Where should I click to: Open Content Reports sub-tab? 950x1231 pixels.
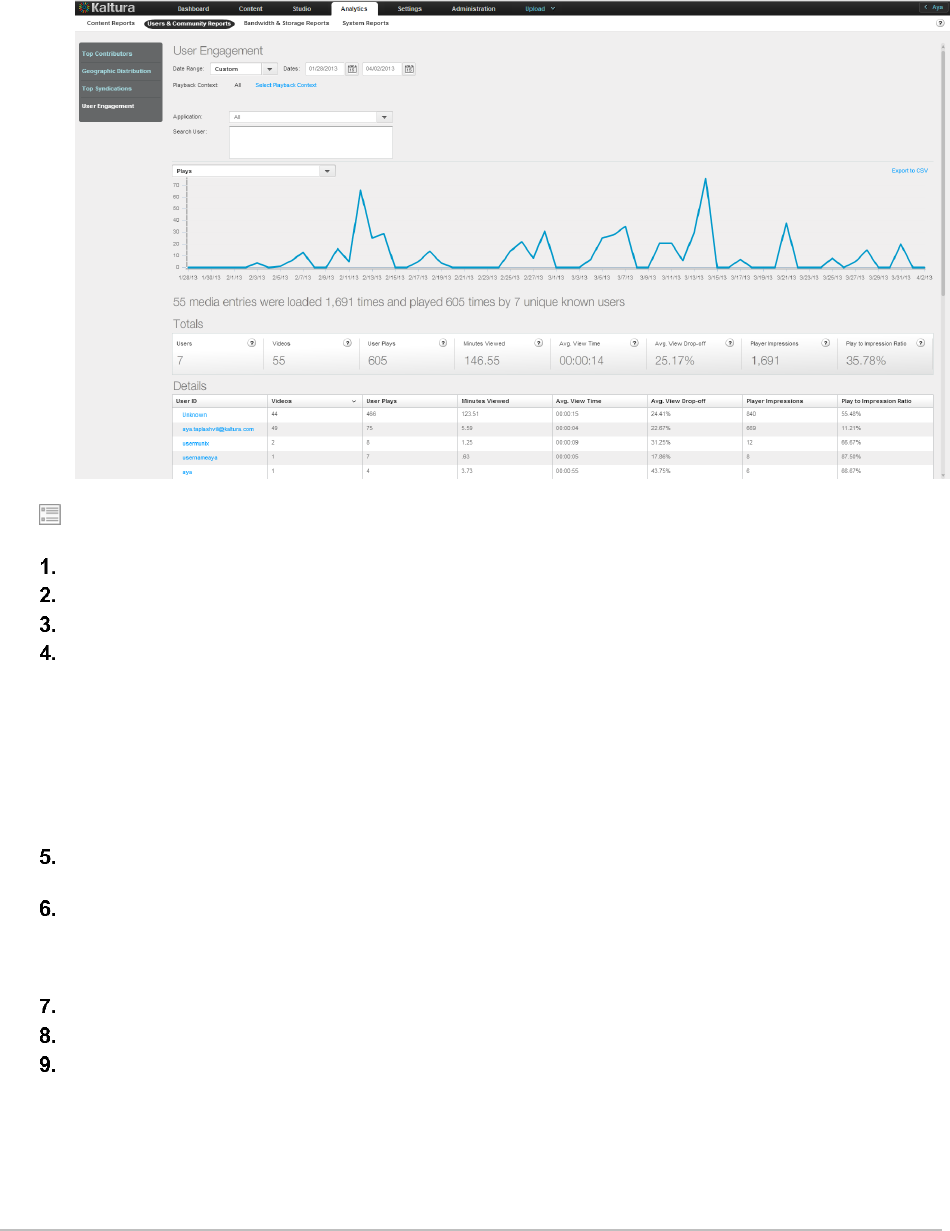pos(111,22)
